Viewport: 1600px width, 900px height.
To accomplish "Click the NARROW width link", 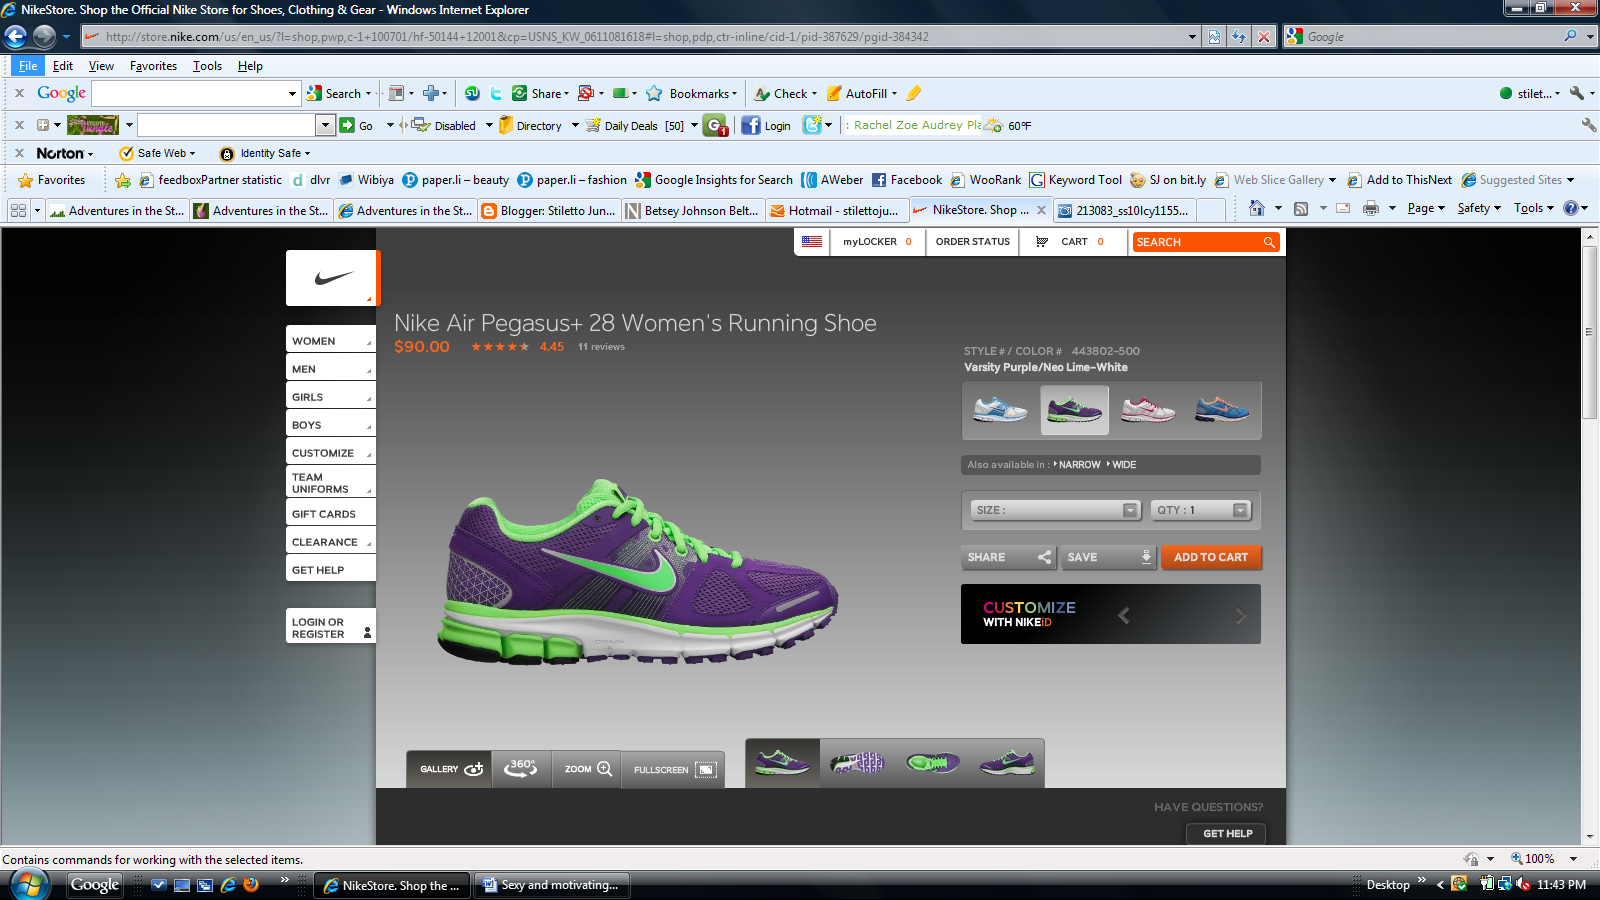I will pos(1079,465).
